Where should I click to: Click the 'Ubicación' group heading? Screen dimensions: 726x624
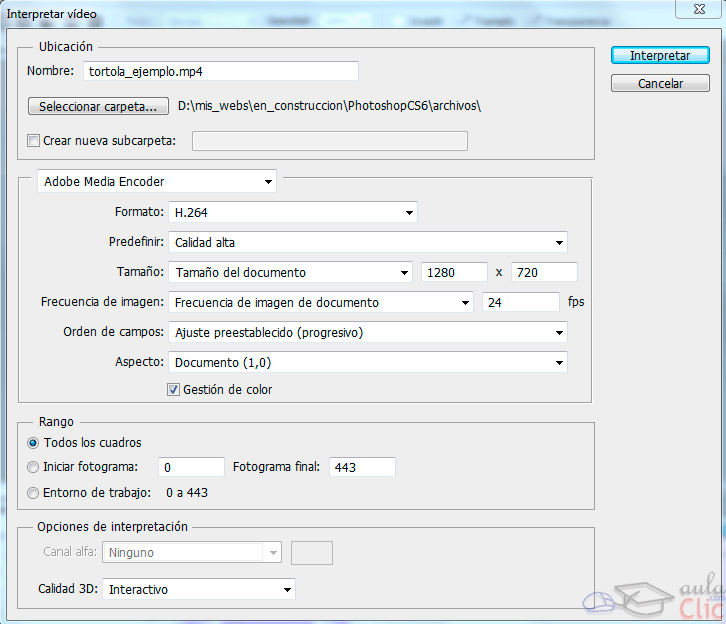pyautogui.click(x=66, y=47)
